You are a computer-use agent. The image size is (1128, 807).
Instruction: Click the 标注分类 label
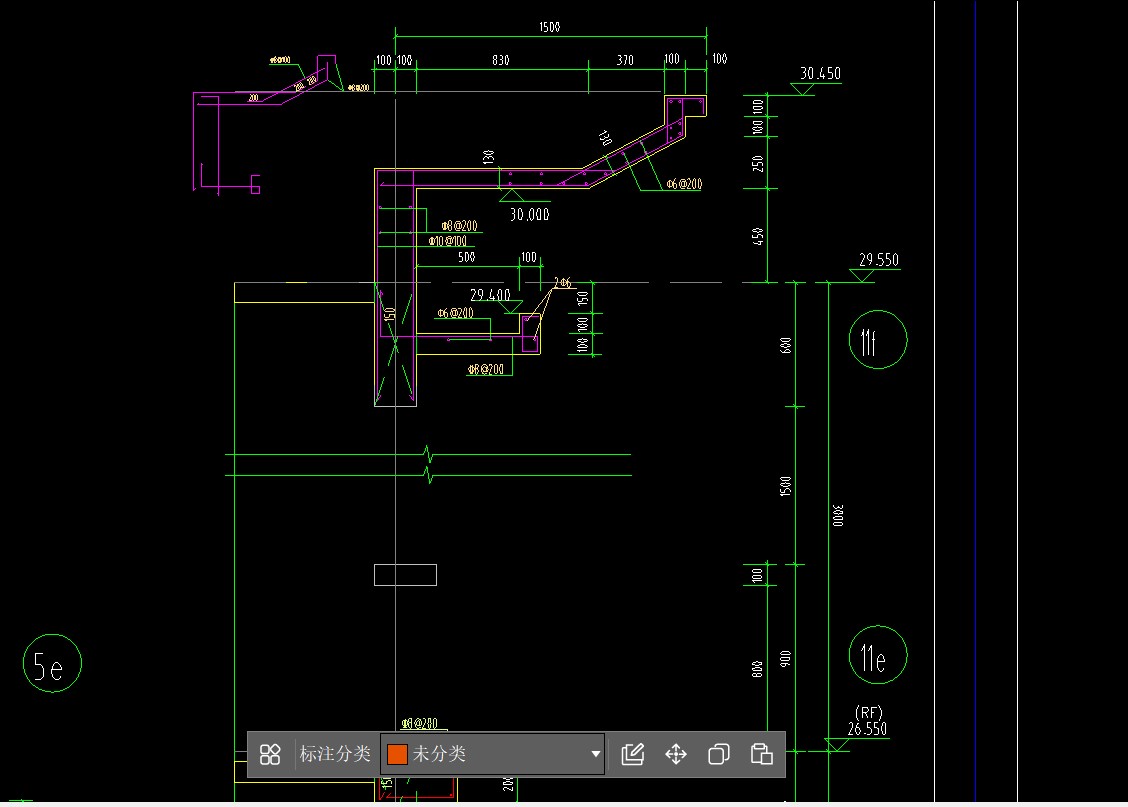click(x=335, y=754)
